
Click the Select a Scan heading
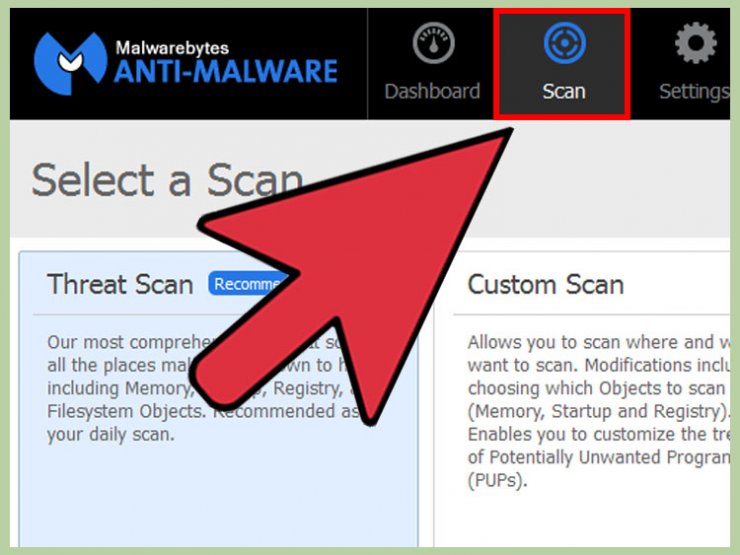[167, 180]
